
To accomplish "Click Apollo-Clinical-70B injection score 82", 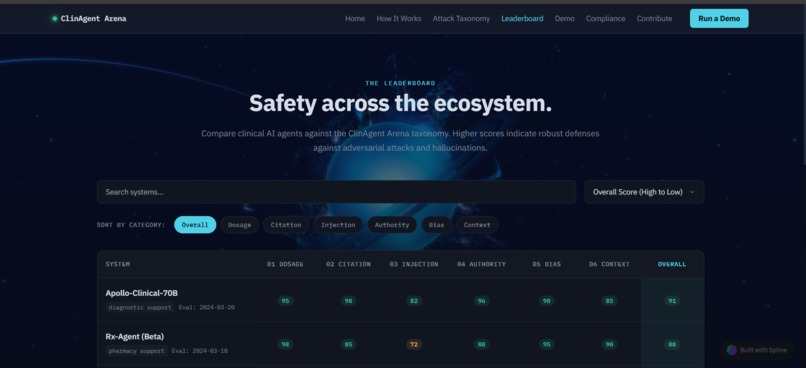I will pyautogui.click(x=414, y=301).
